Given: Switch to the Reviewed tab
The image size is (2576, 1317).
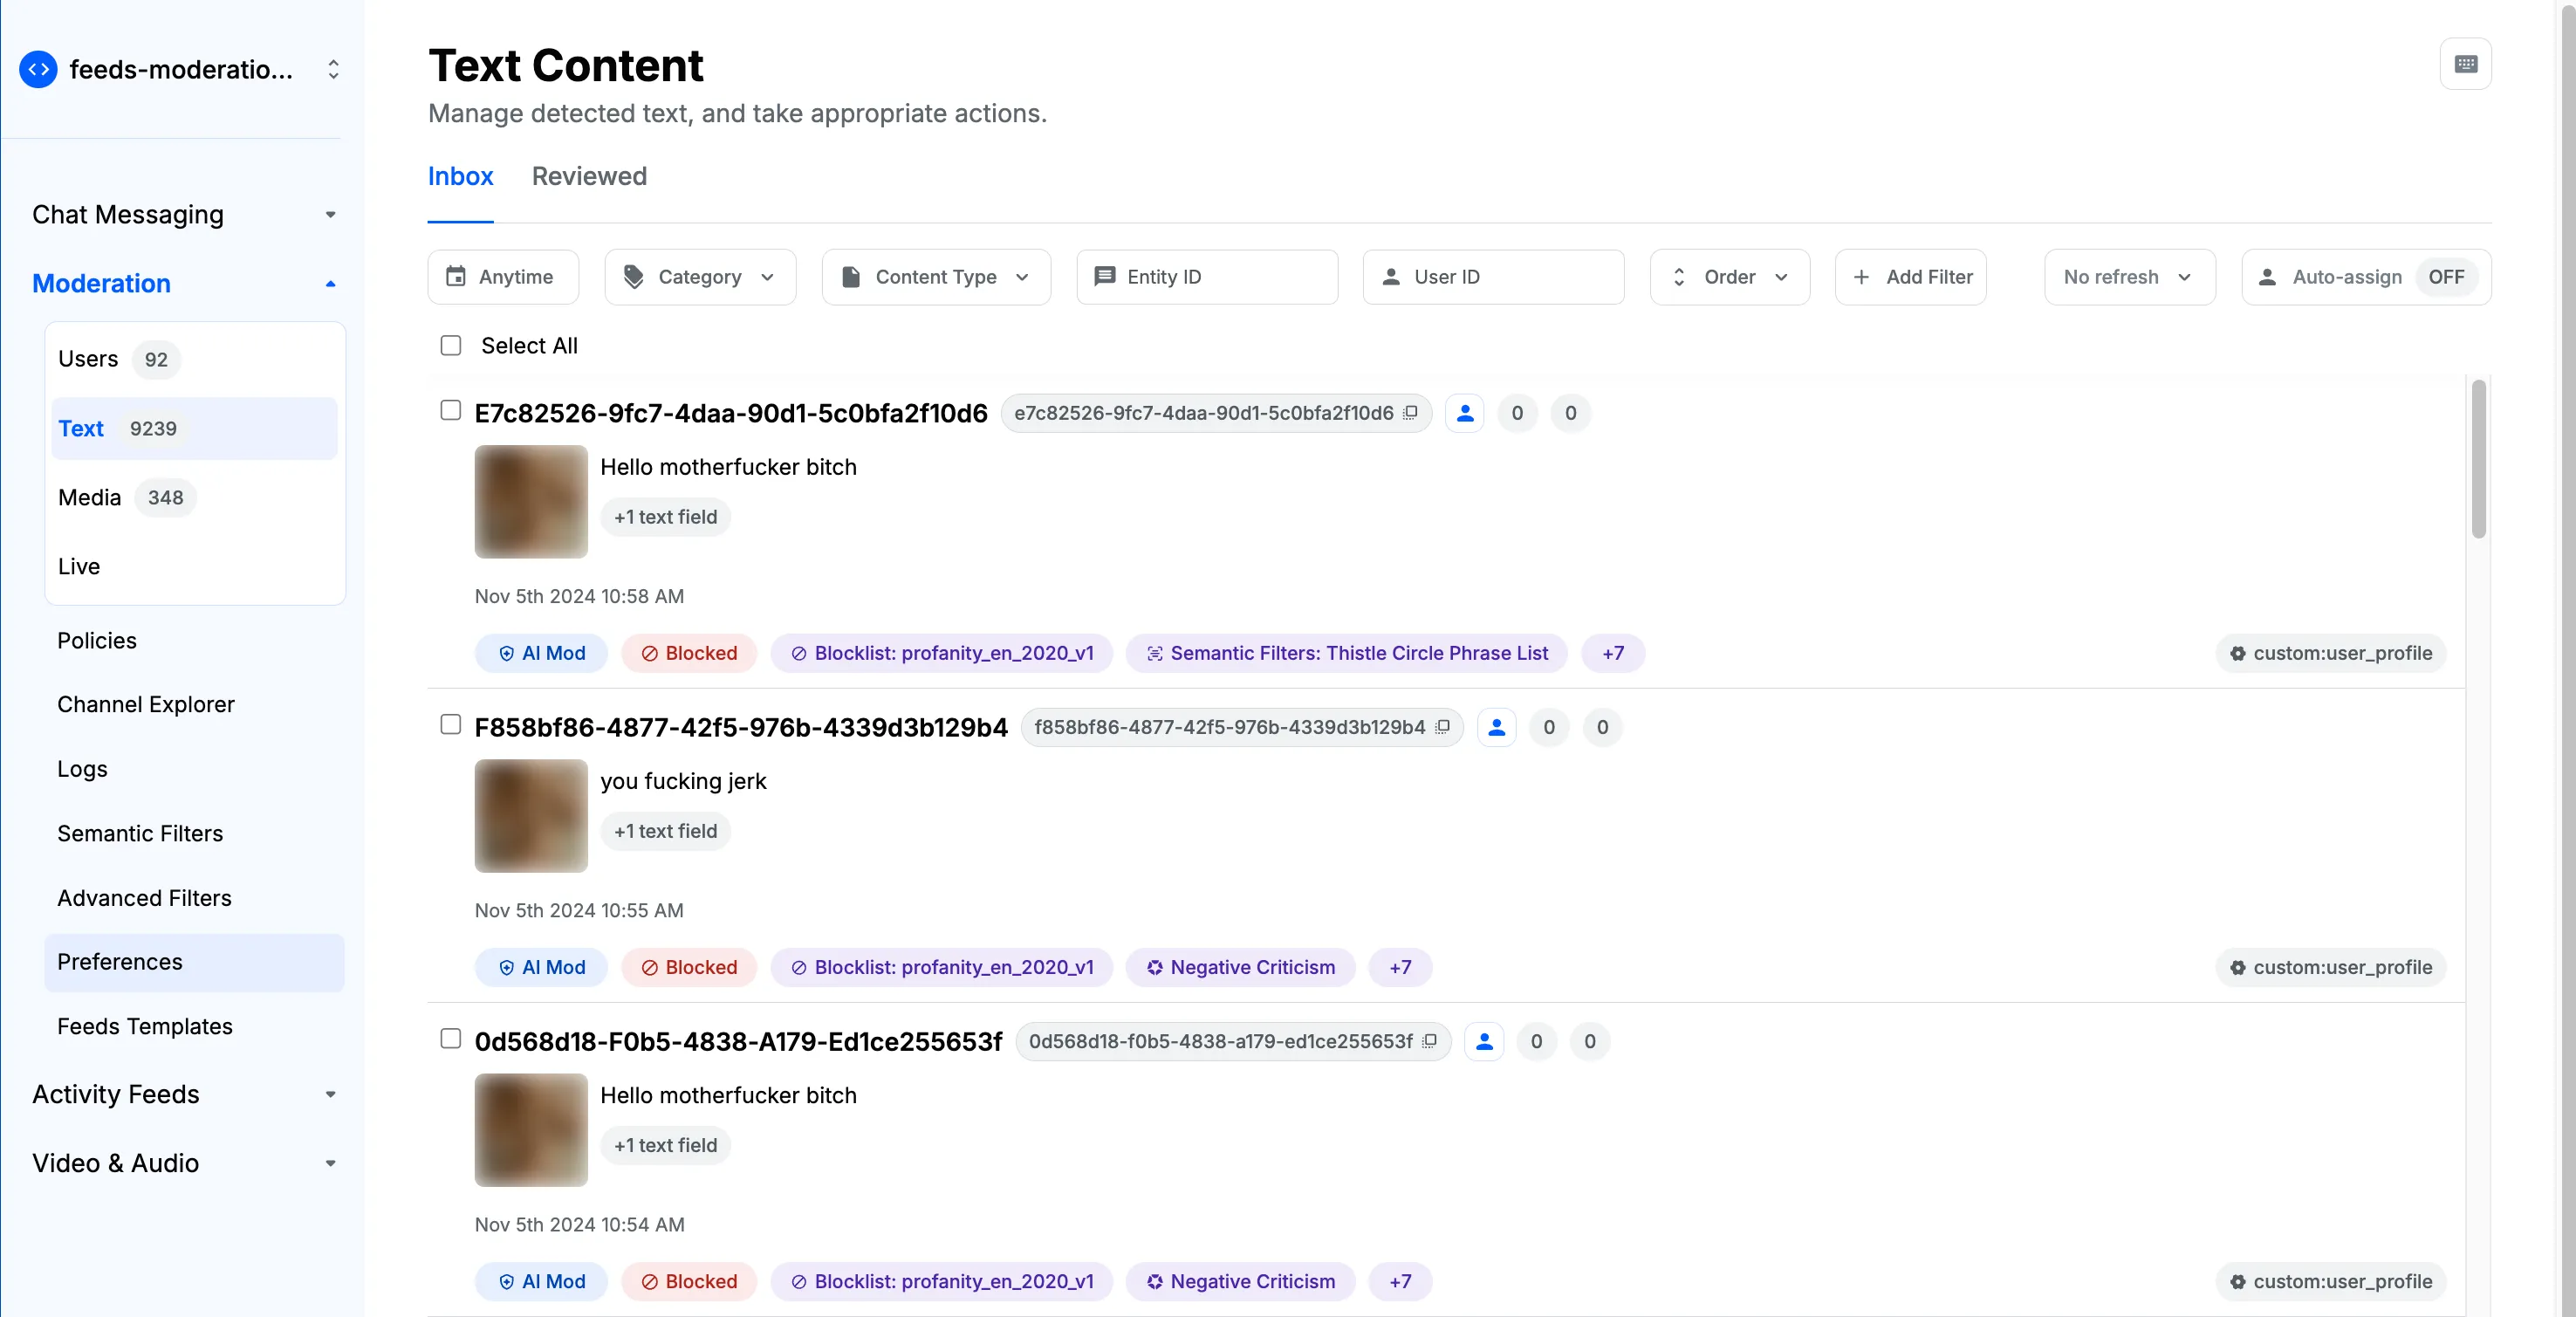Looking at the screenshot, I should click(x=589, y=176).
